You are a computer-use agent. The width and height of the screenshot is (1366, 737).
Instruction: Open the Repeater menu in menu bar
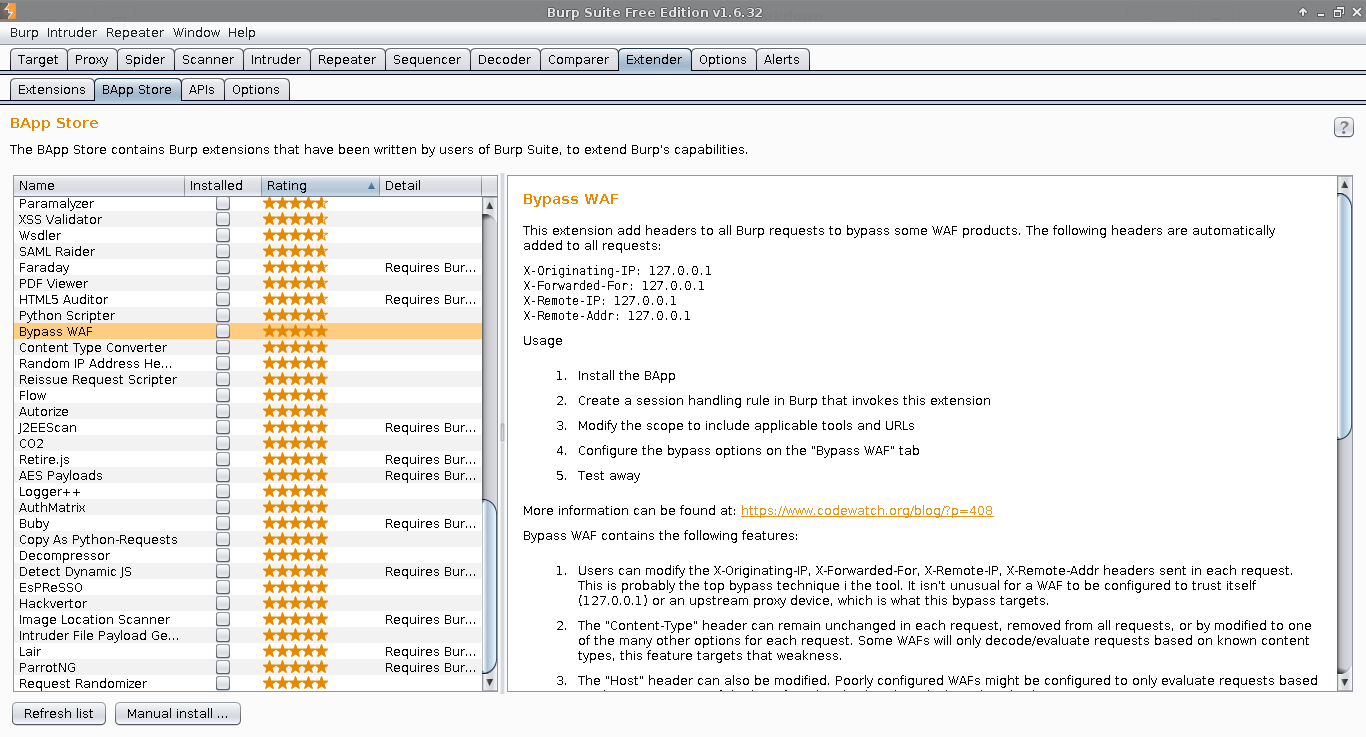click(135, 33)
